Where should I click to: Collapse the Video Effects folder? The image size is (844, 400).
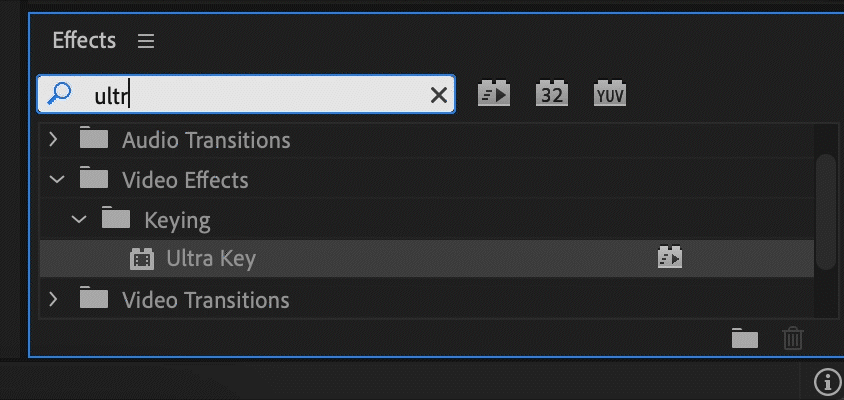56,180
